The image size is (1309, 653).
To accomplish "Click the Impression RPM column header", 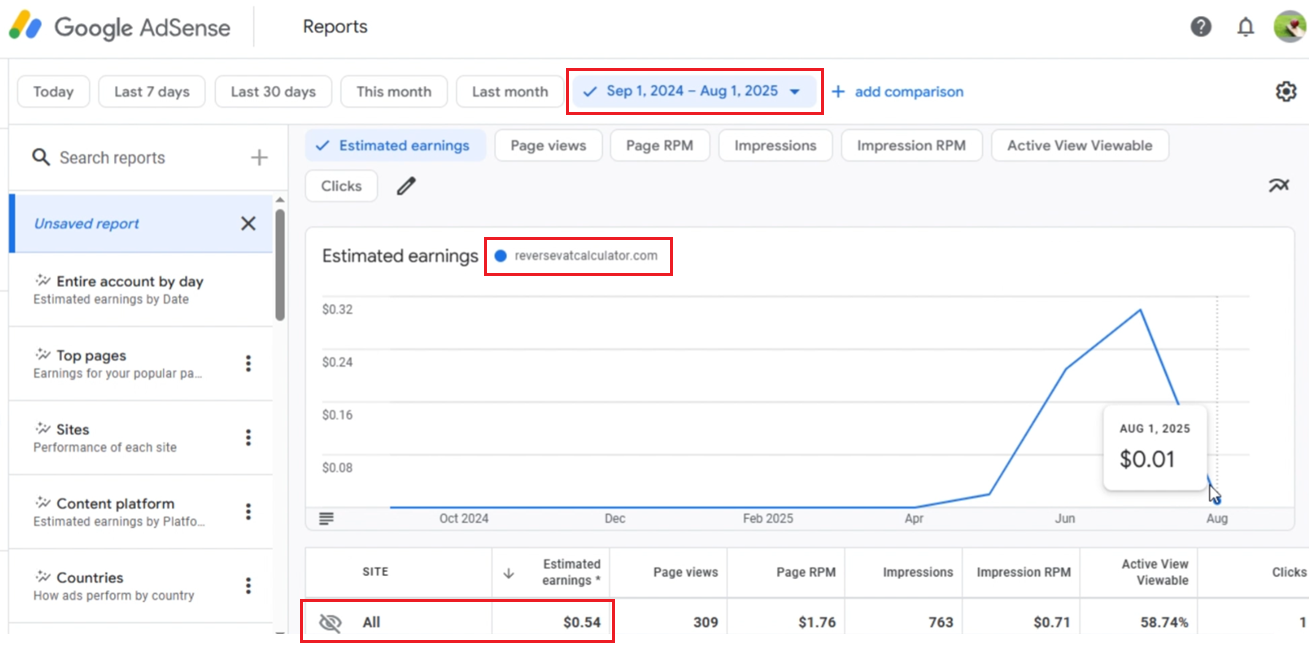I will pos(1023,573).
